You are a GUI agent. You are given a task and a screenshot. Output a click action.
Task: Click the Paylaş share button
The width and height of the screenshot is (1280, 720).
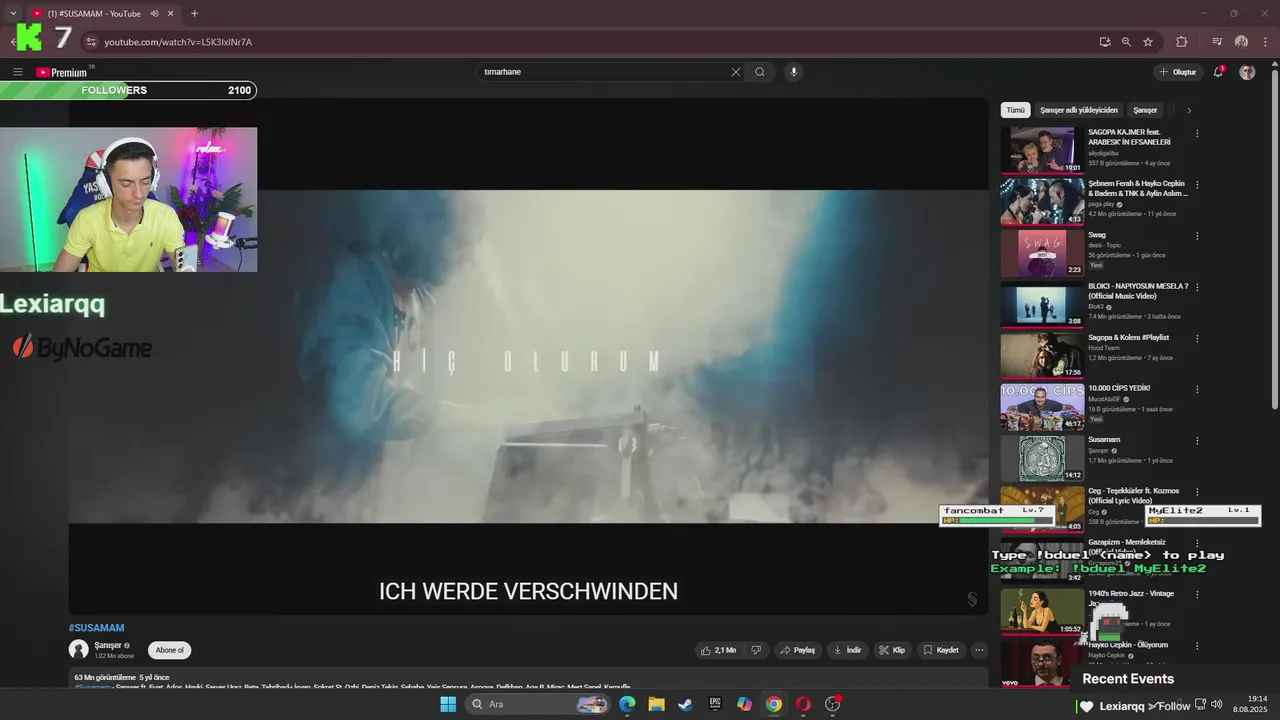click(x=797, y=650)
